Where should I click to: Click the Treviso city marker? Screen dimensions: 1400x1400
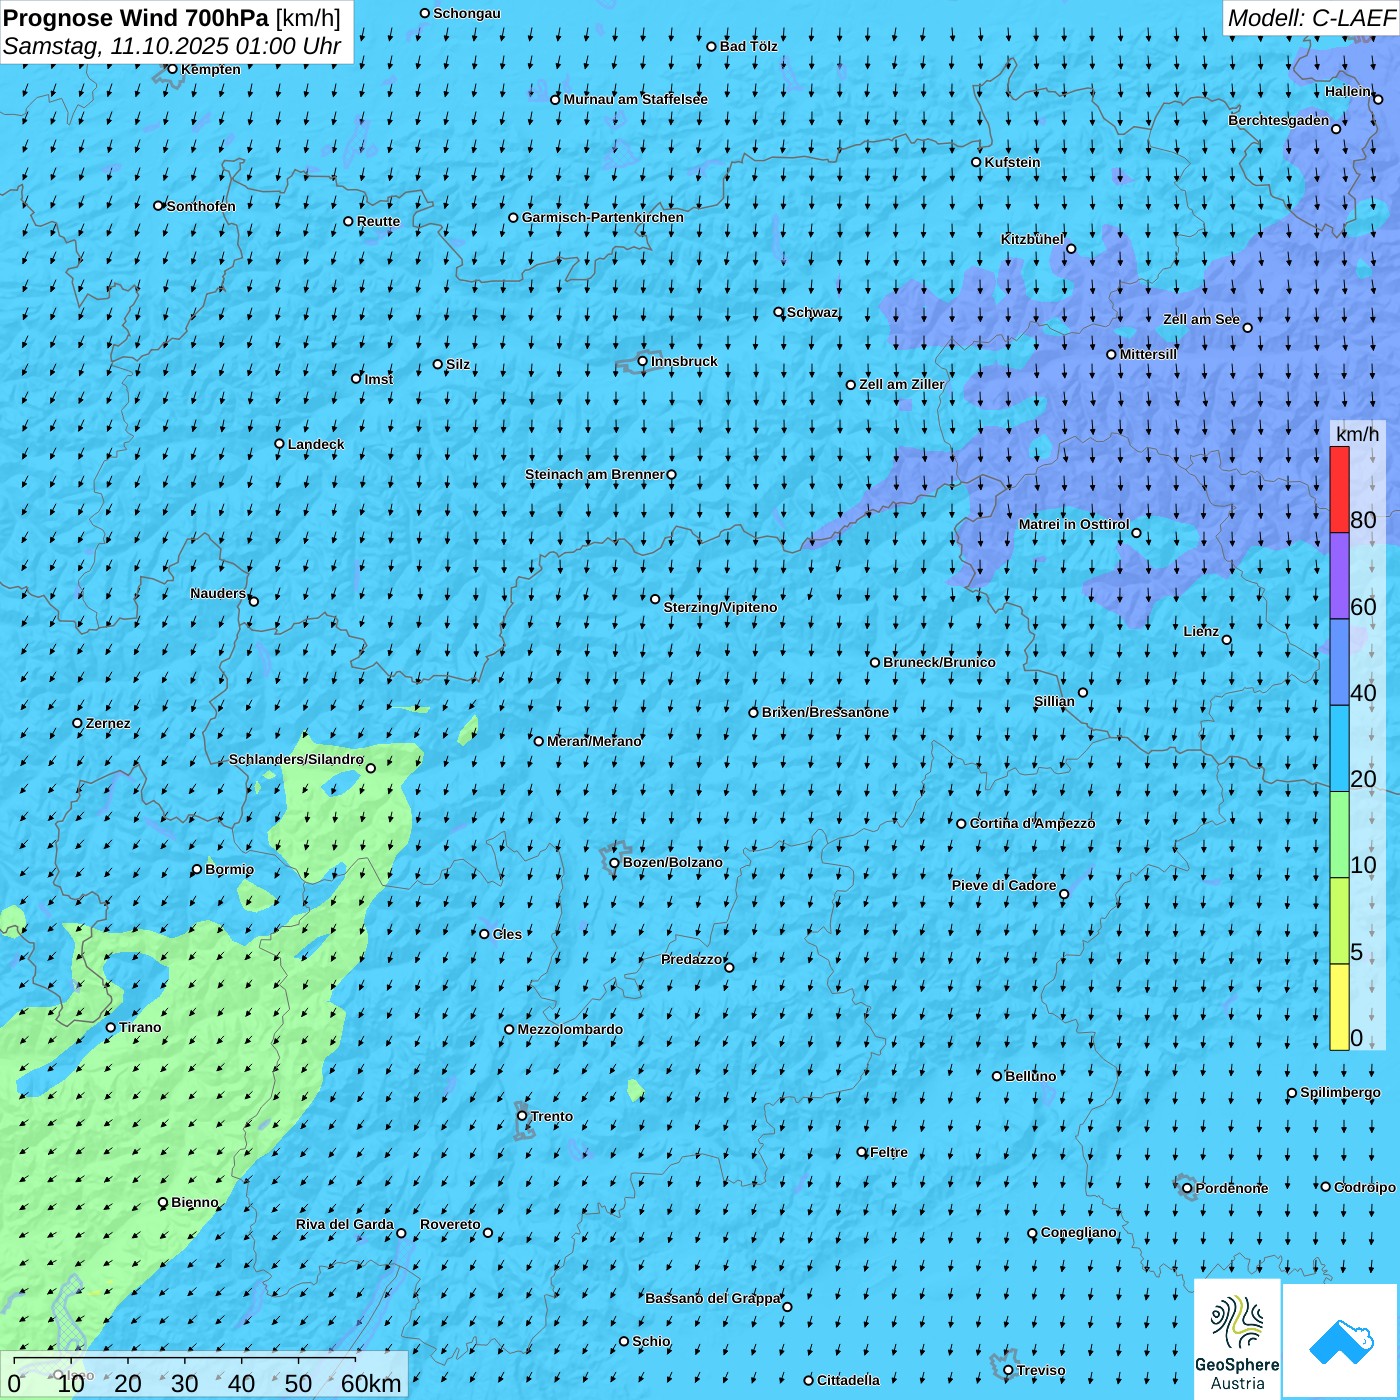click(x=1008, y=1371)
